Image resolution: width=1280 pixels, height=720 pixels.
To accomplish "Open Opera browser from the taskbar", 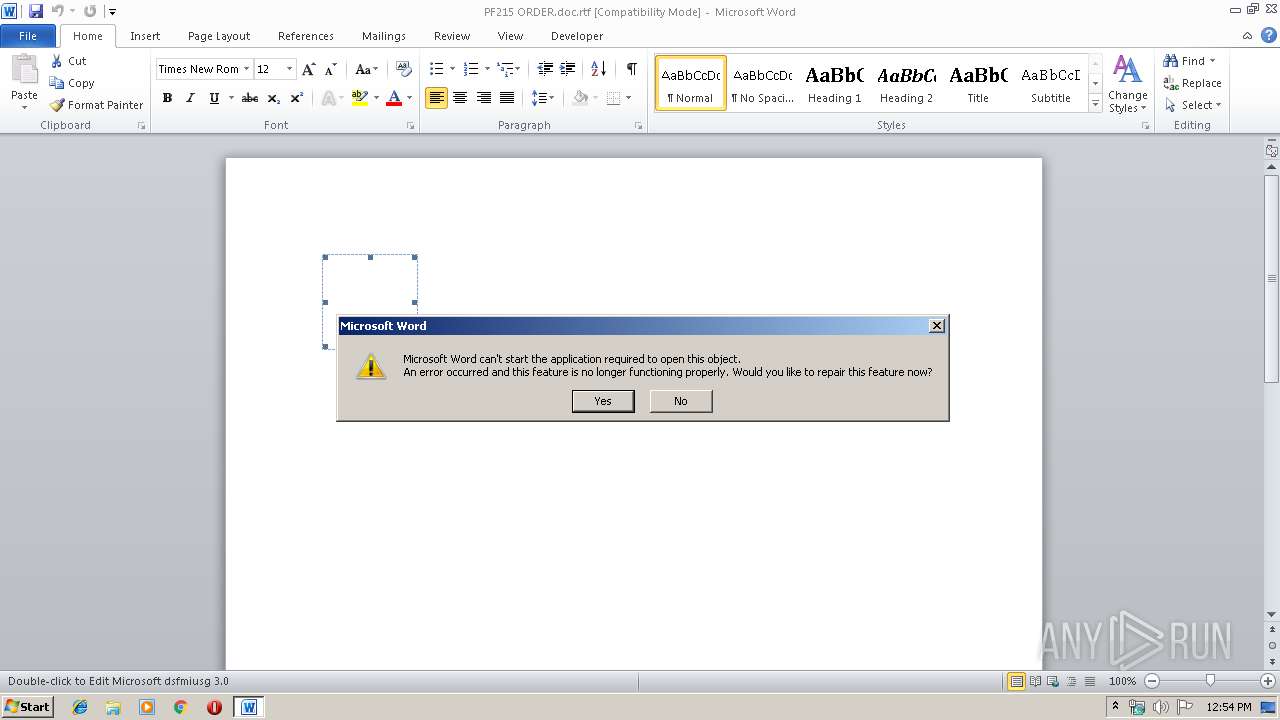I will point(214,707).
